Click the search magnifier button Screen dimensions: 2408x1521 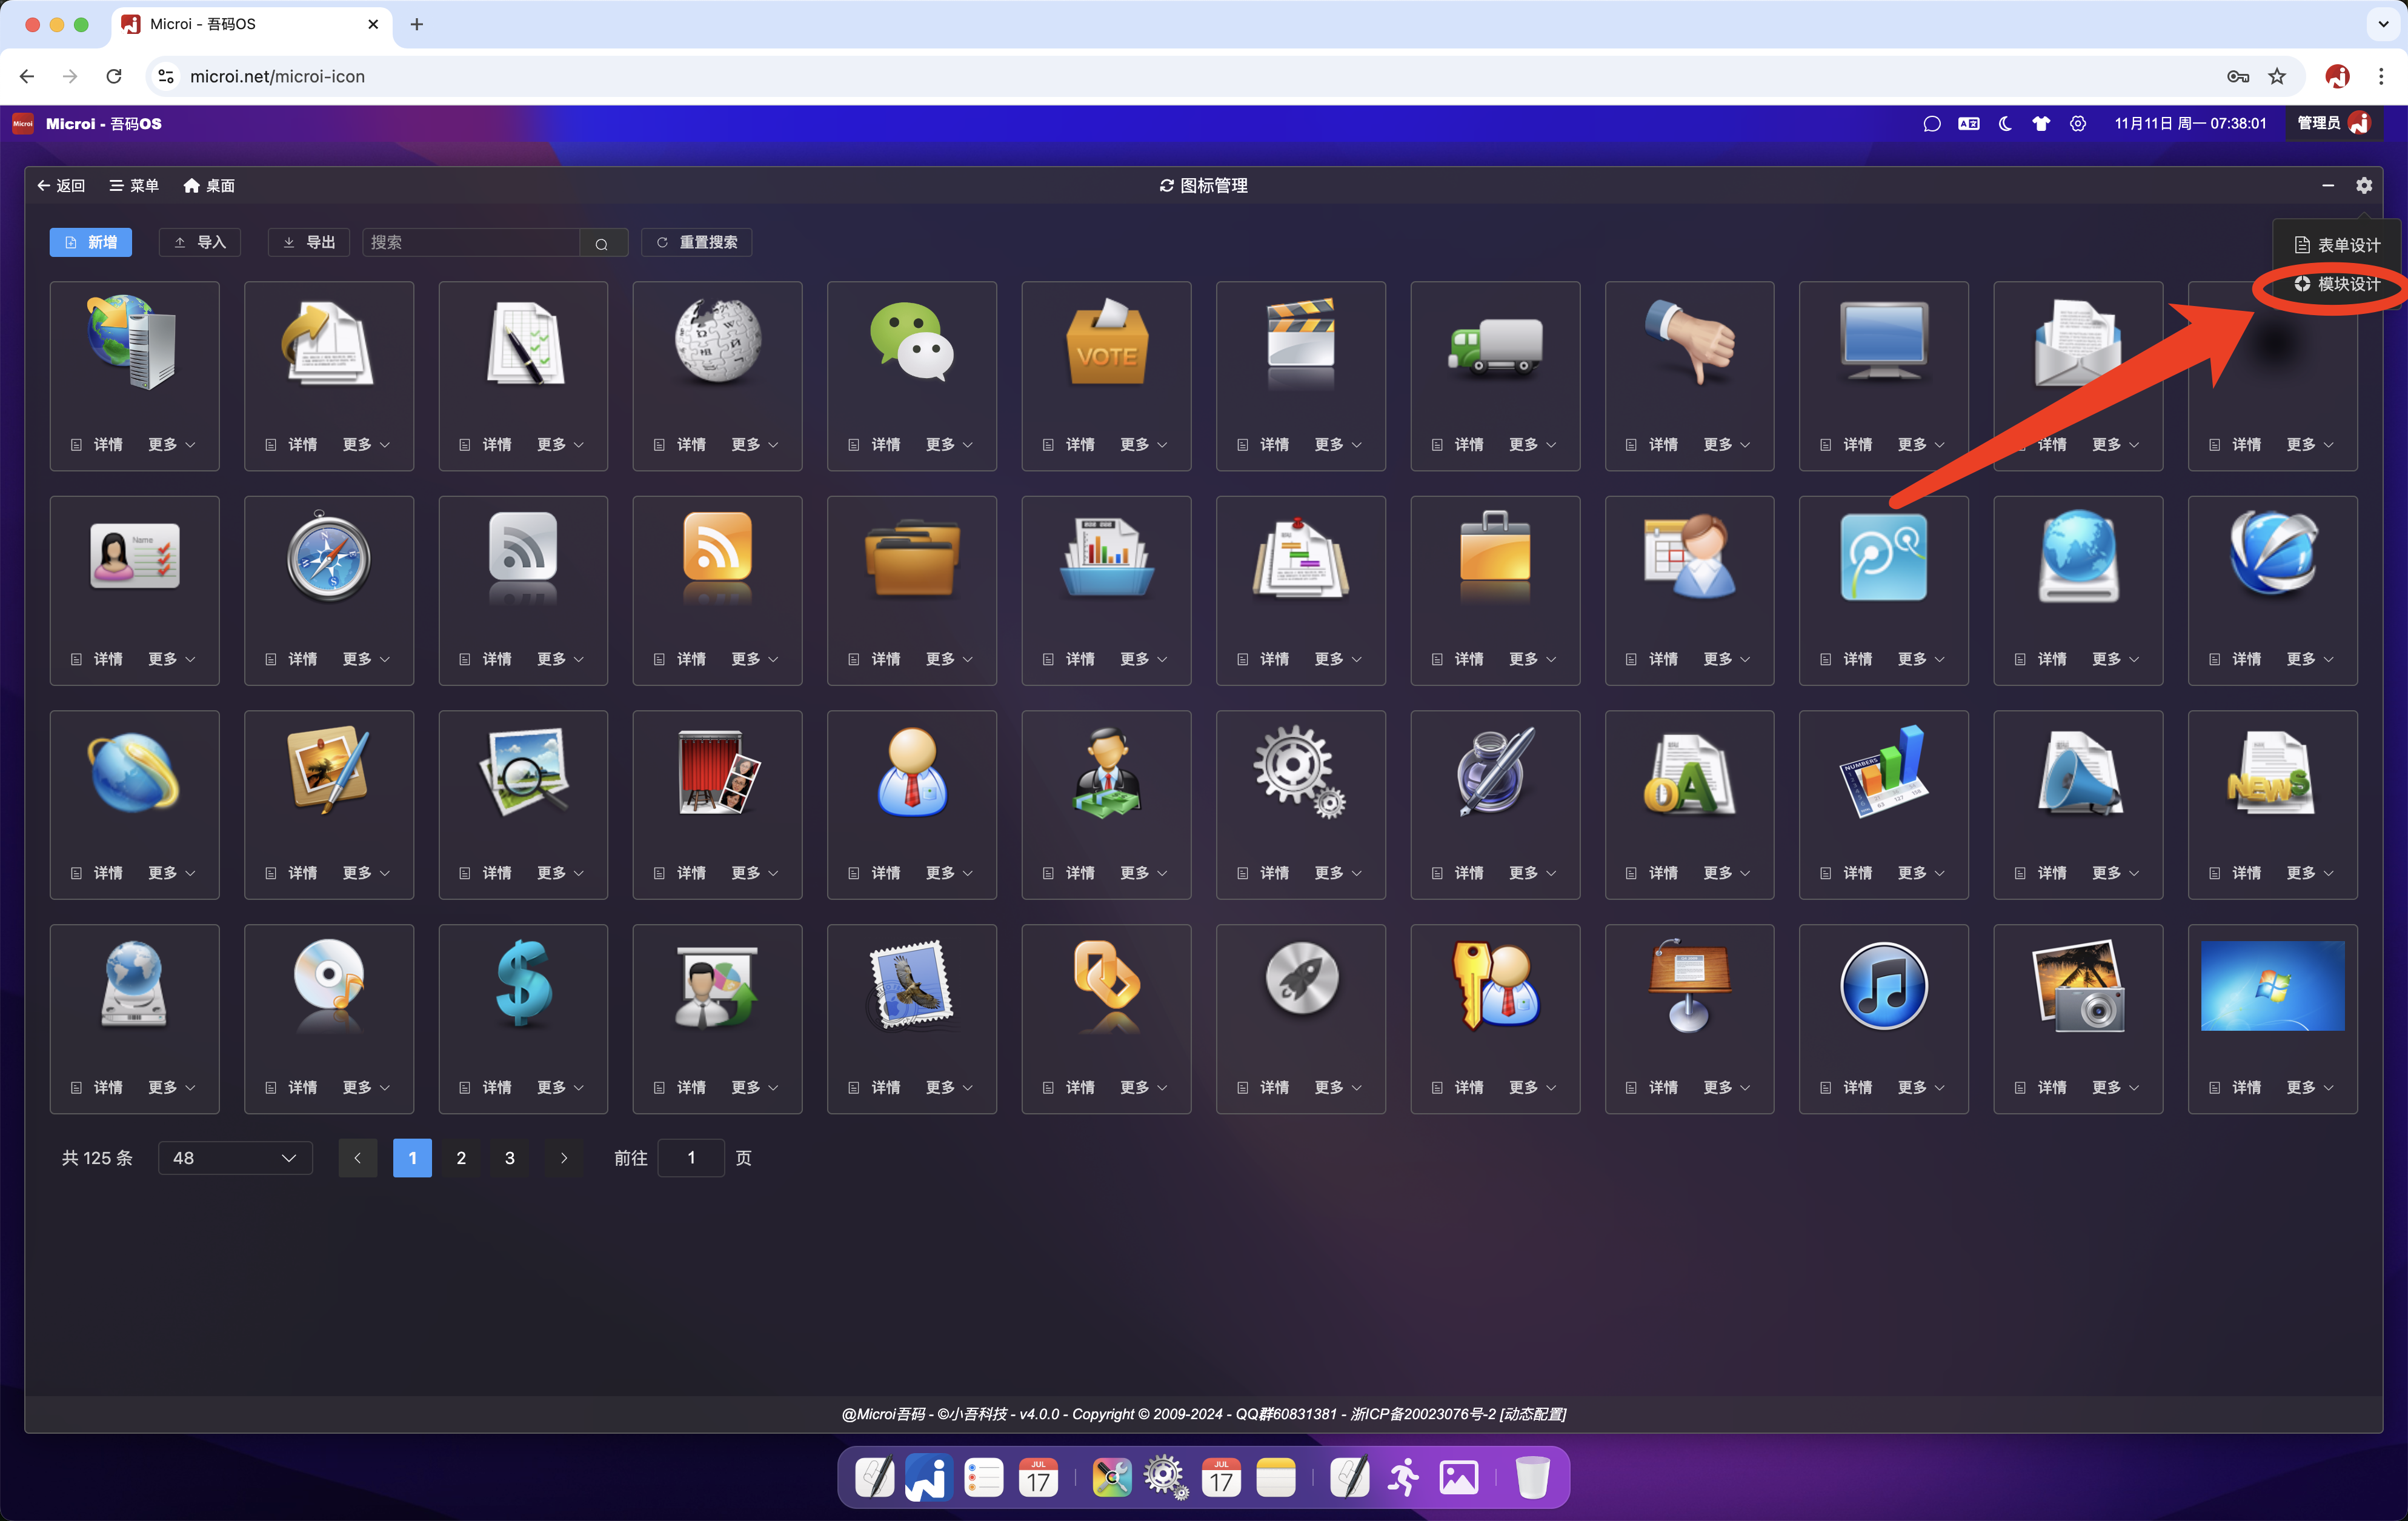click(602, 243)
